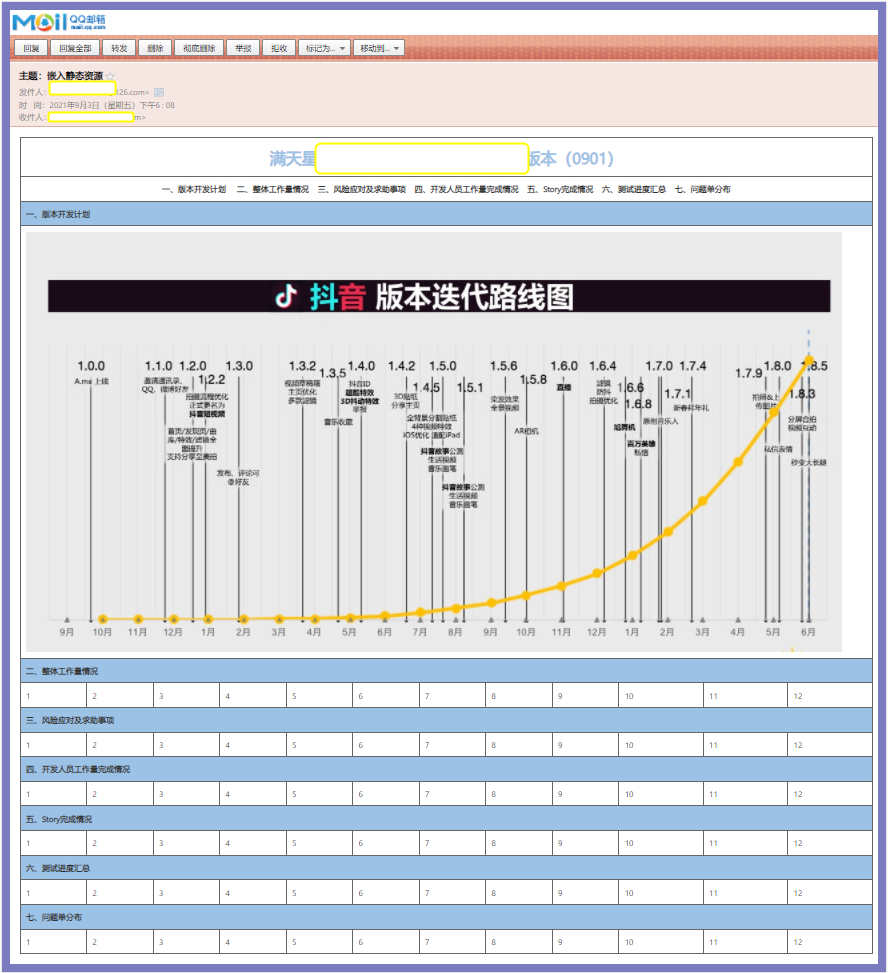Viewport: 888px width, 973px height.
Task: Select the 四、开发人员工作量完成情况 section header
Action: pos(446,769)
